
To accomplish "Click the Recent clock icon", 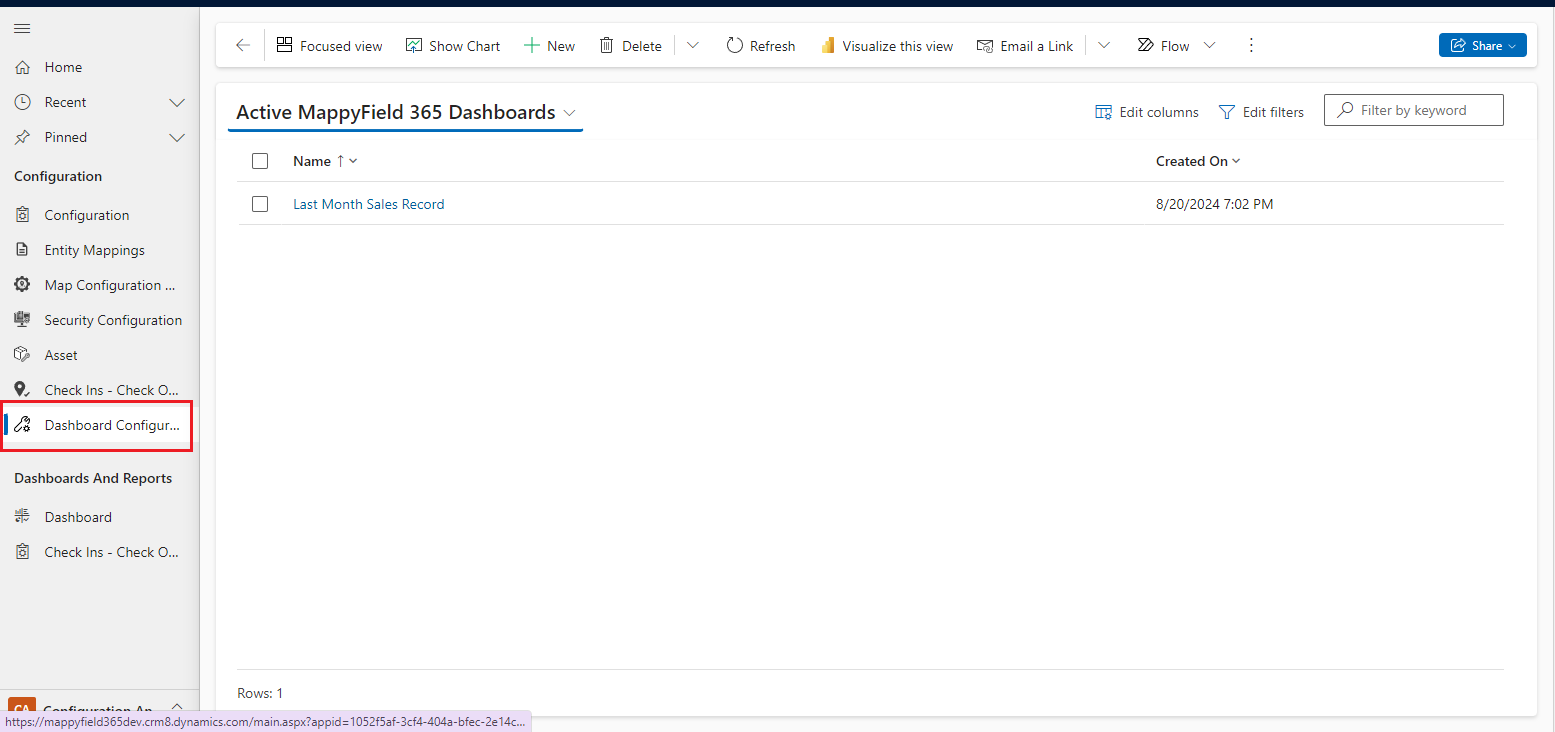I will [x=22, y=102].
